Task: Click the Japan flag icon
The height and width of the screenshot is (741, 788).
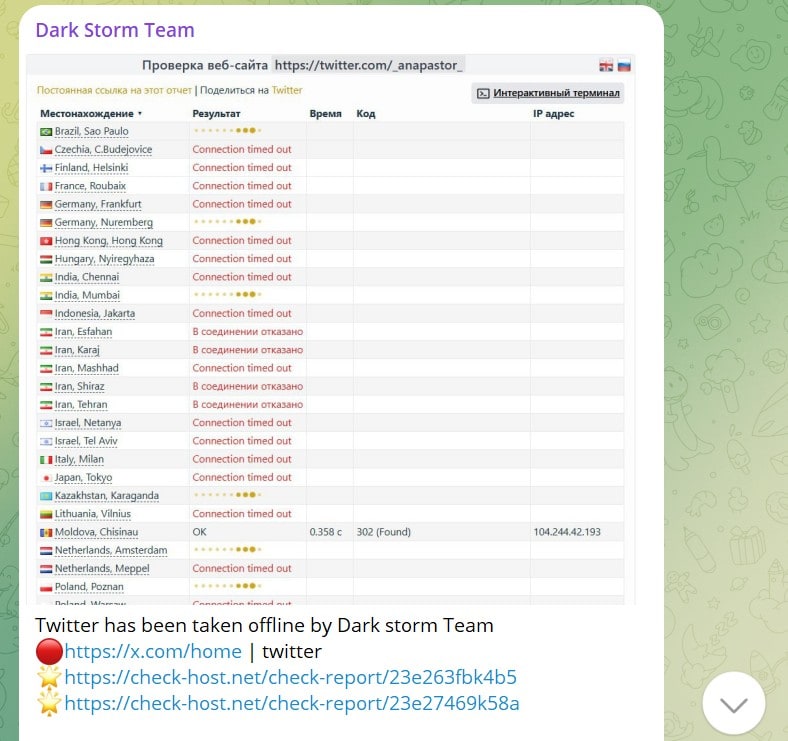Action: pos(46,478)
